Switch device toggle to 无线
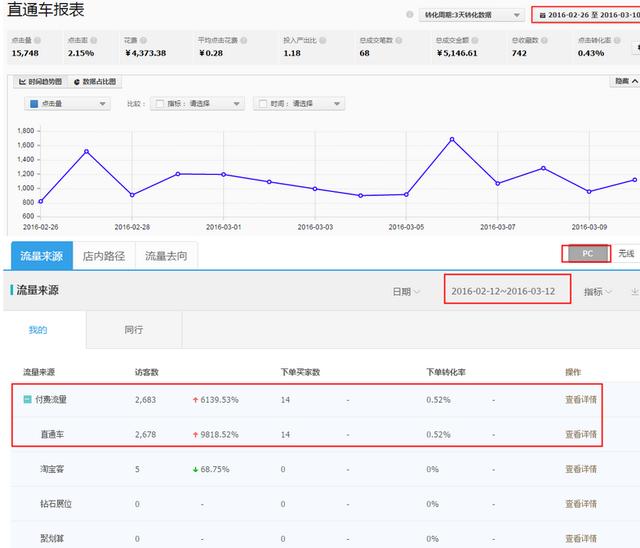 point(626,254)
